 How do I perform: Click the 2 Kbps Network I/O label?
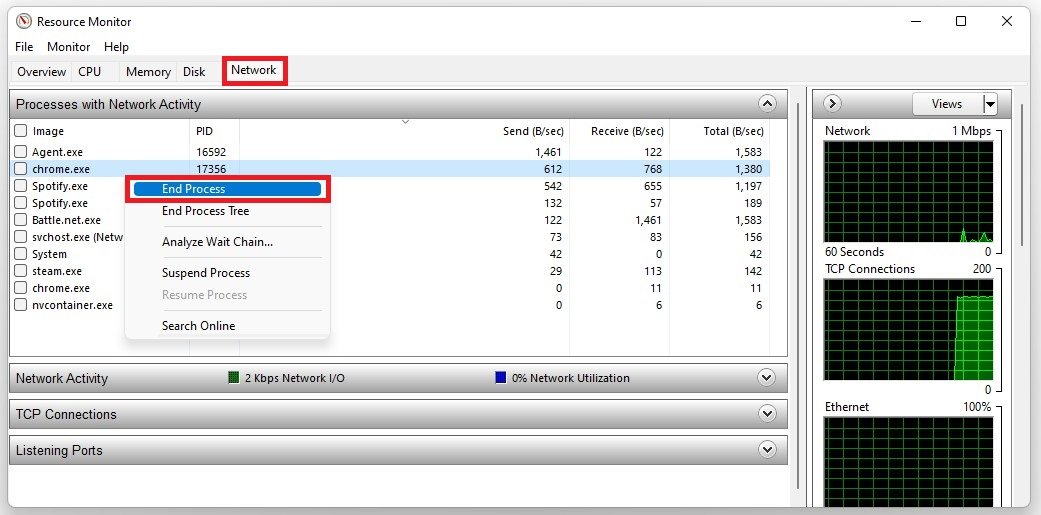click(x=295, y=378)
